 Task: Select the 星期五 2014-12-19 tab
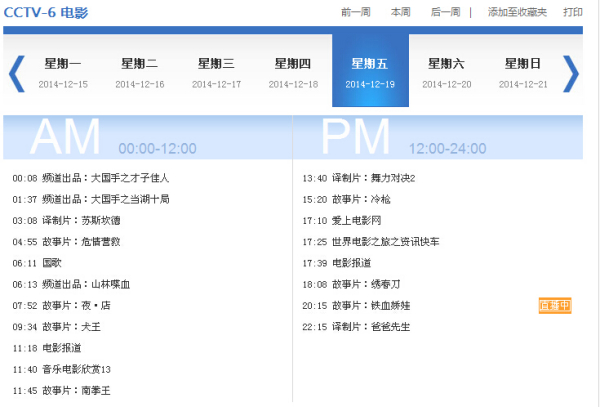tap(370, 70)
